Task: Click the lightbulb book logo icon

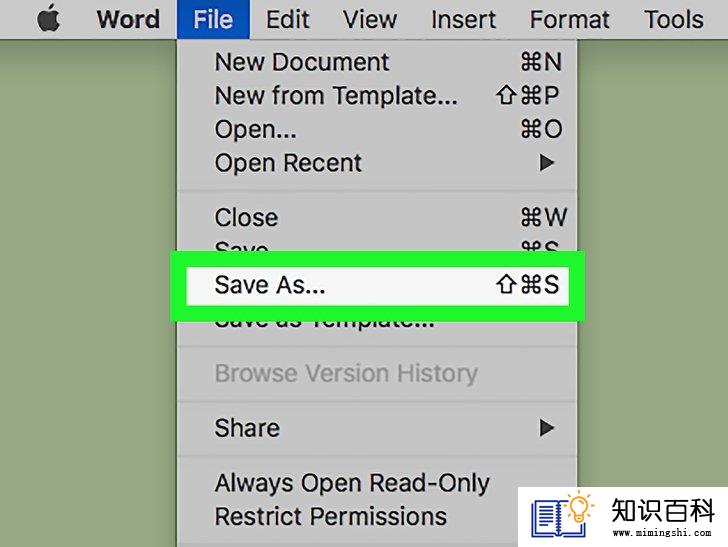Action: [562, 514]
